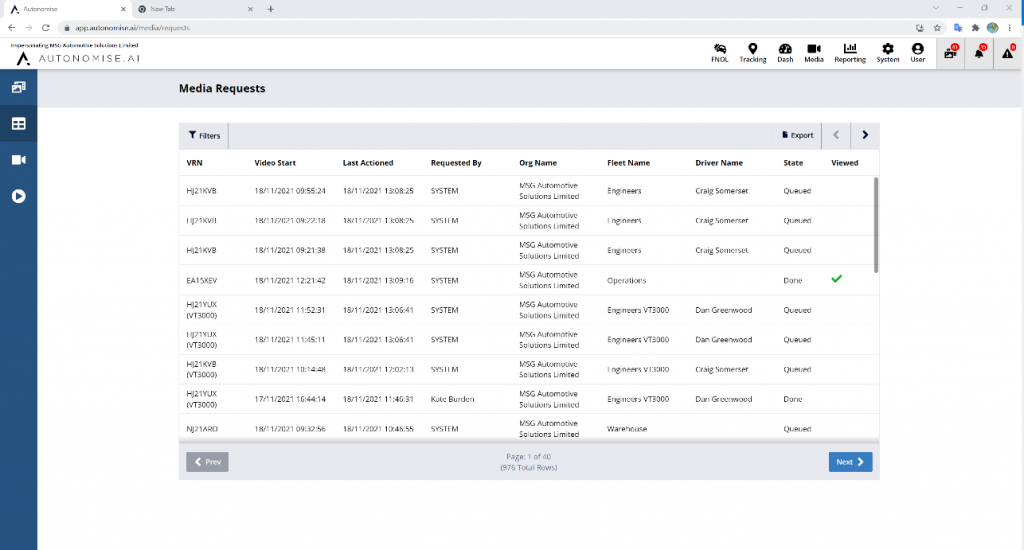Image resolution: width=1024 pixels, height=550 pixels.
Task: Open the Media menu in top navigation
Action: (x=814, y=53)
